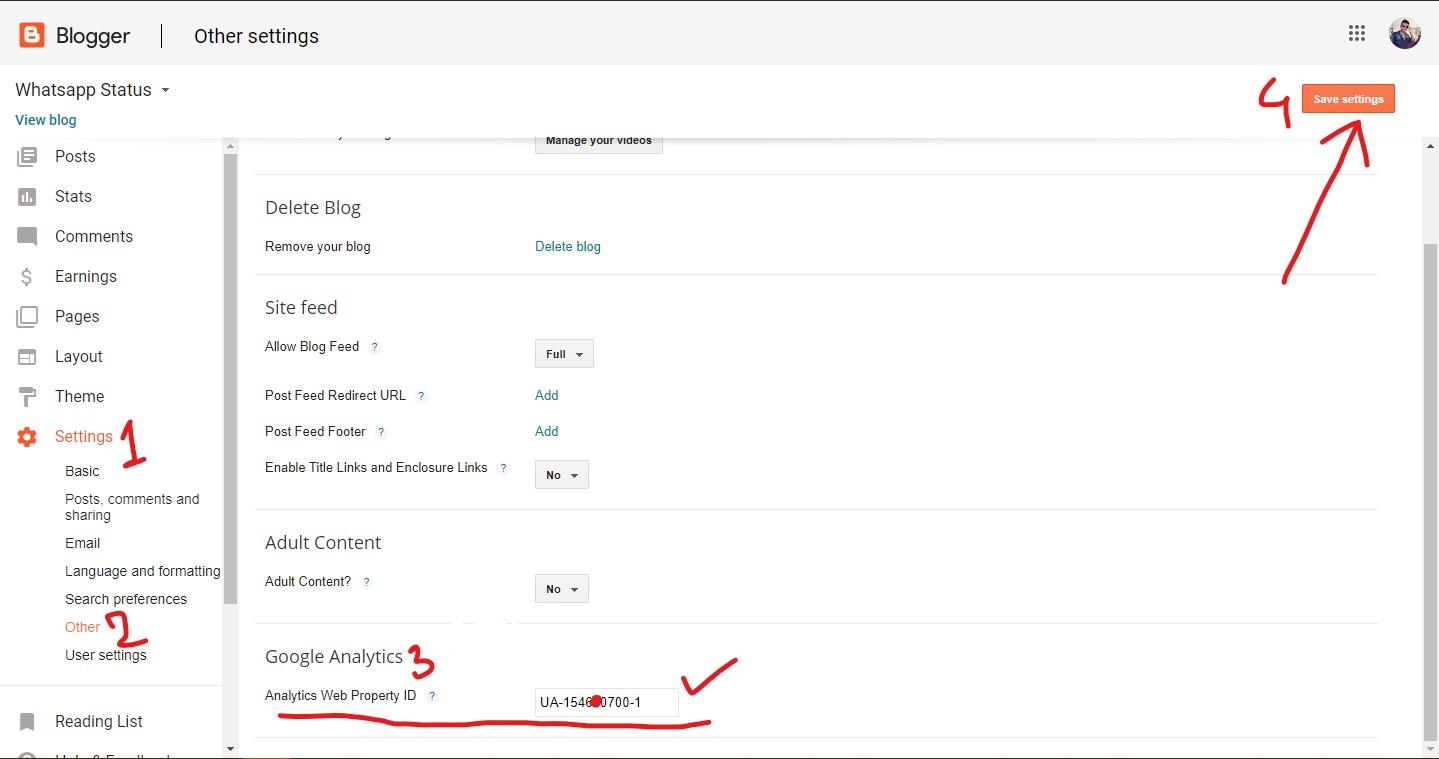Open Theme in the sidebar
Image resolution: width=1439 pixels, height=759 pixels.
(80, 396)
